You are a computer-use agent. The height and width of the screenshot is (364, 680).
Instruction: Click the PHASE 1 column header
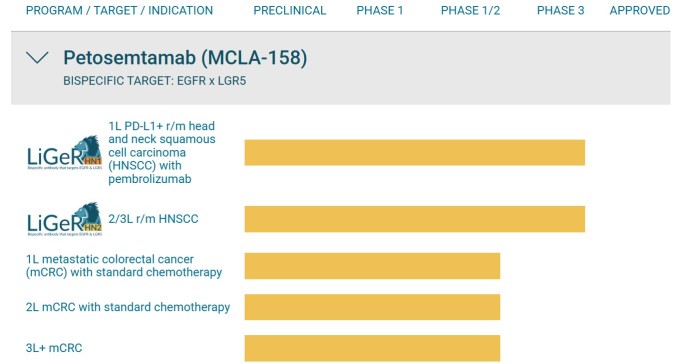pos(380,10)
